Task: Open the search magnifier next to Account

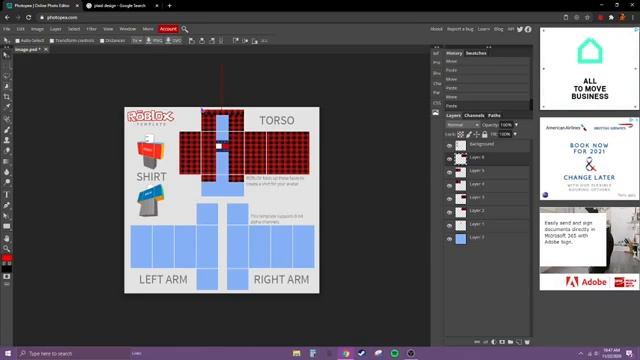Action: click(x=184, y=29)
